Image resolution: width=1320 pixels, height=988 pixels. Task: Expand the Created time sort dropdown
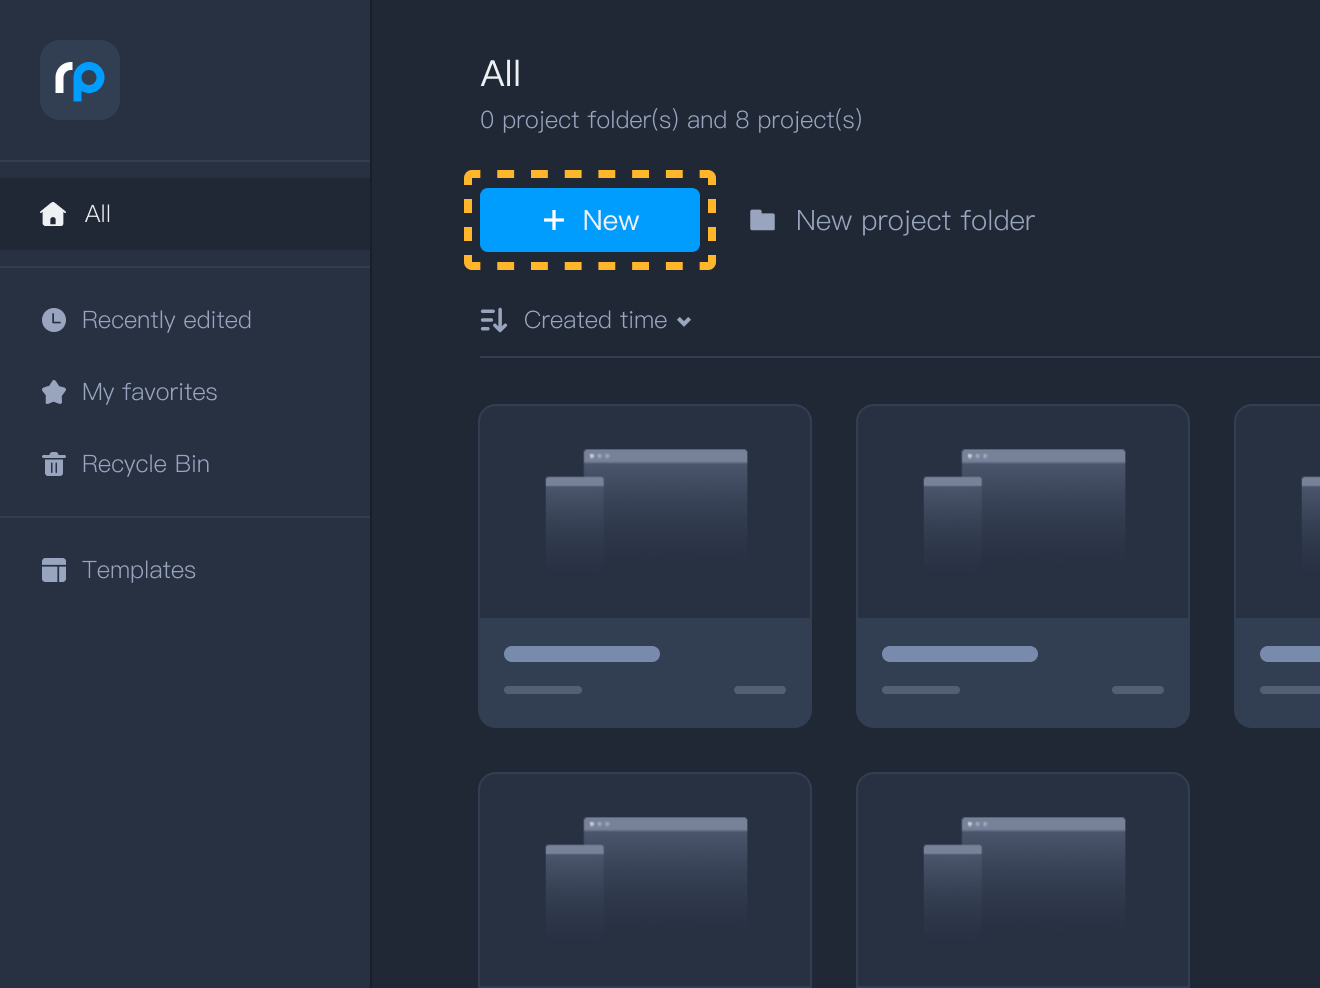pyautogui.click(x=595, y=320)
